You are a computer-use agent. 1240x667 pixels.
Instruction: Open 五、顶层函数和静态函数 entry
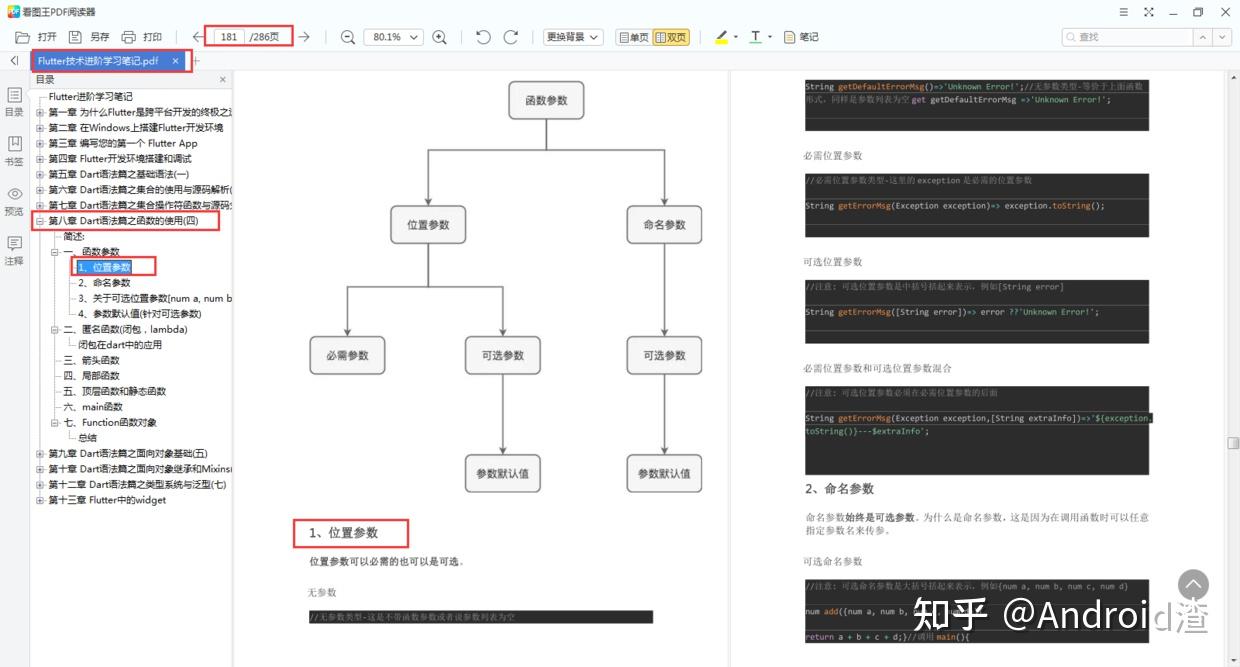pyautogui.click(x=114, y=391)
